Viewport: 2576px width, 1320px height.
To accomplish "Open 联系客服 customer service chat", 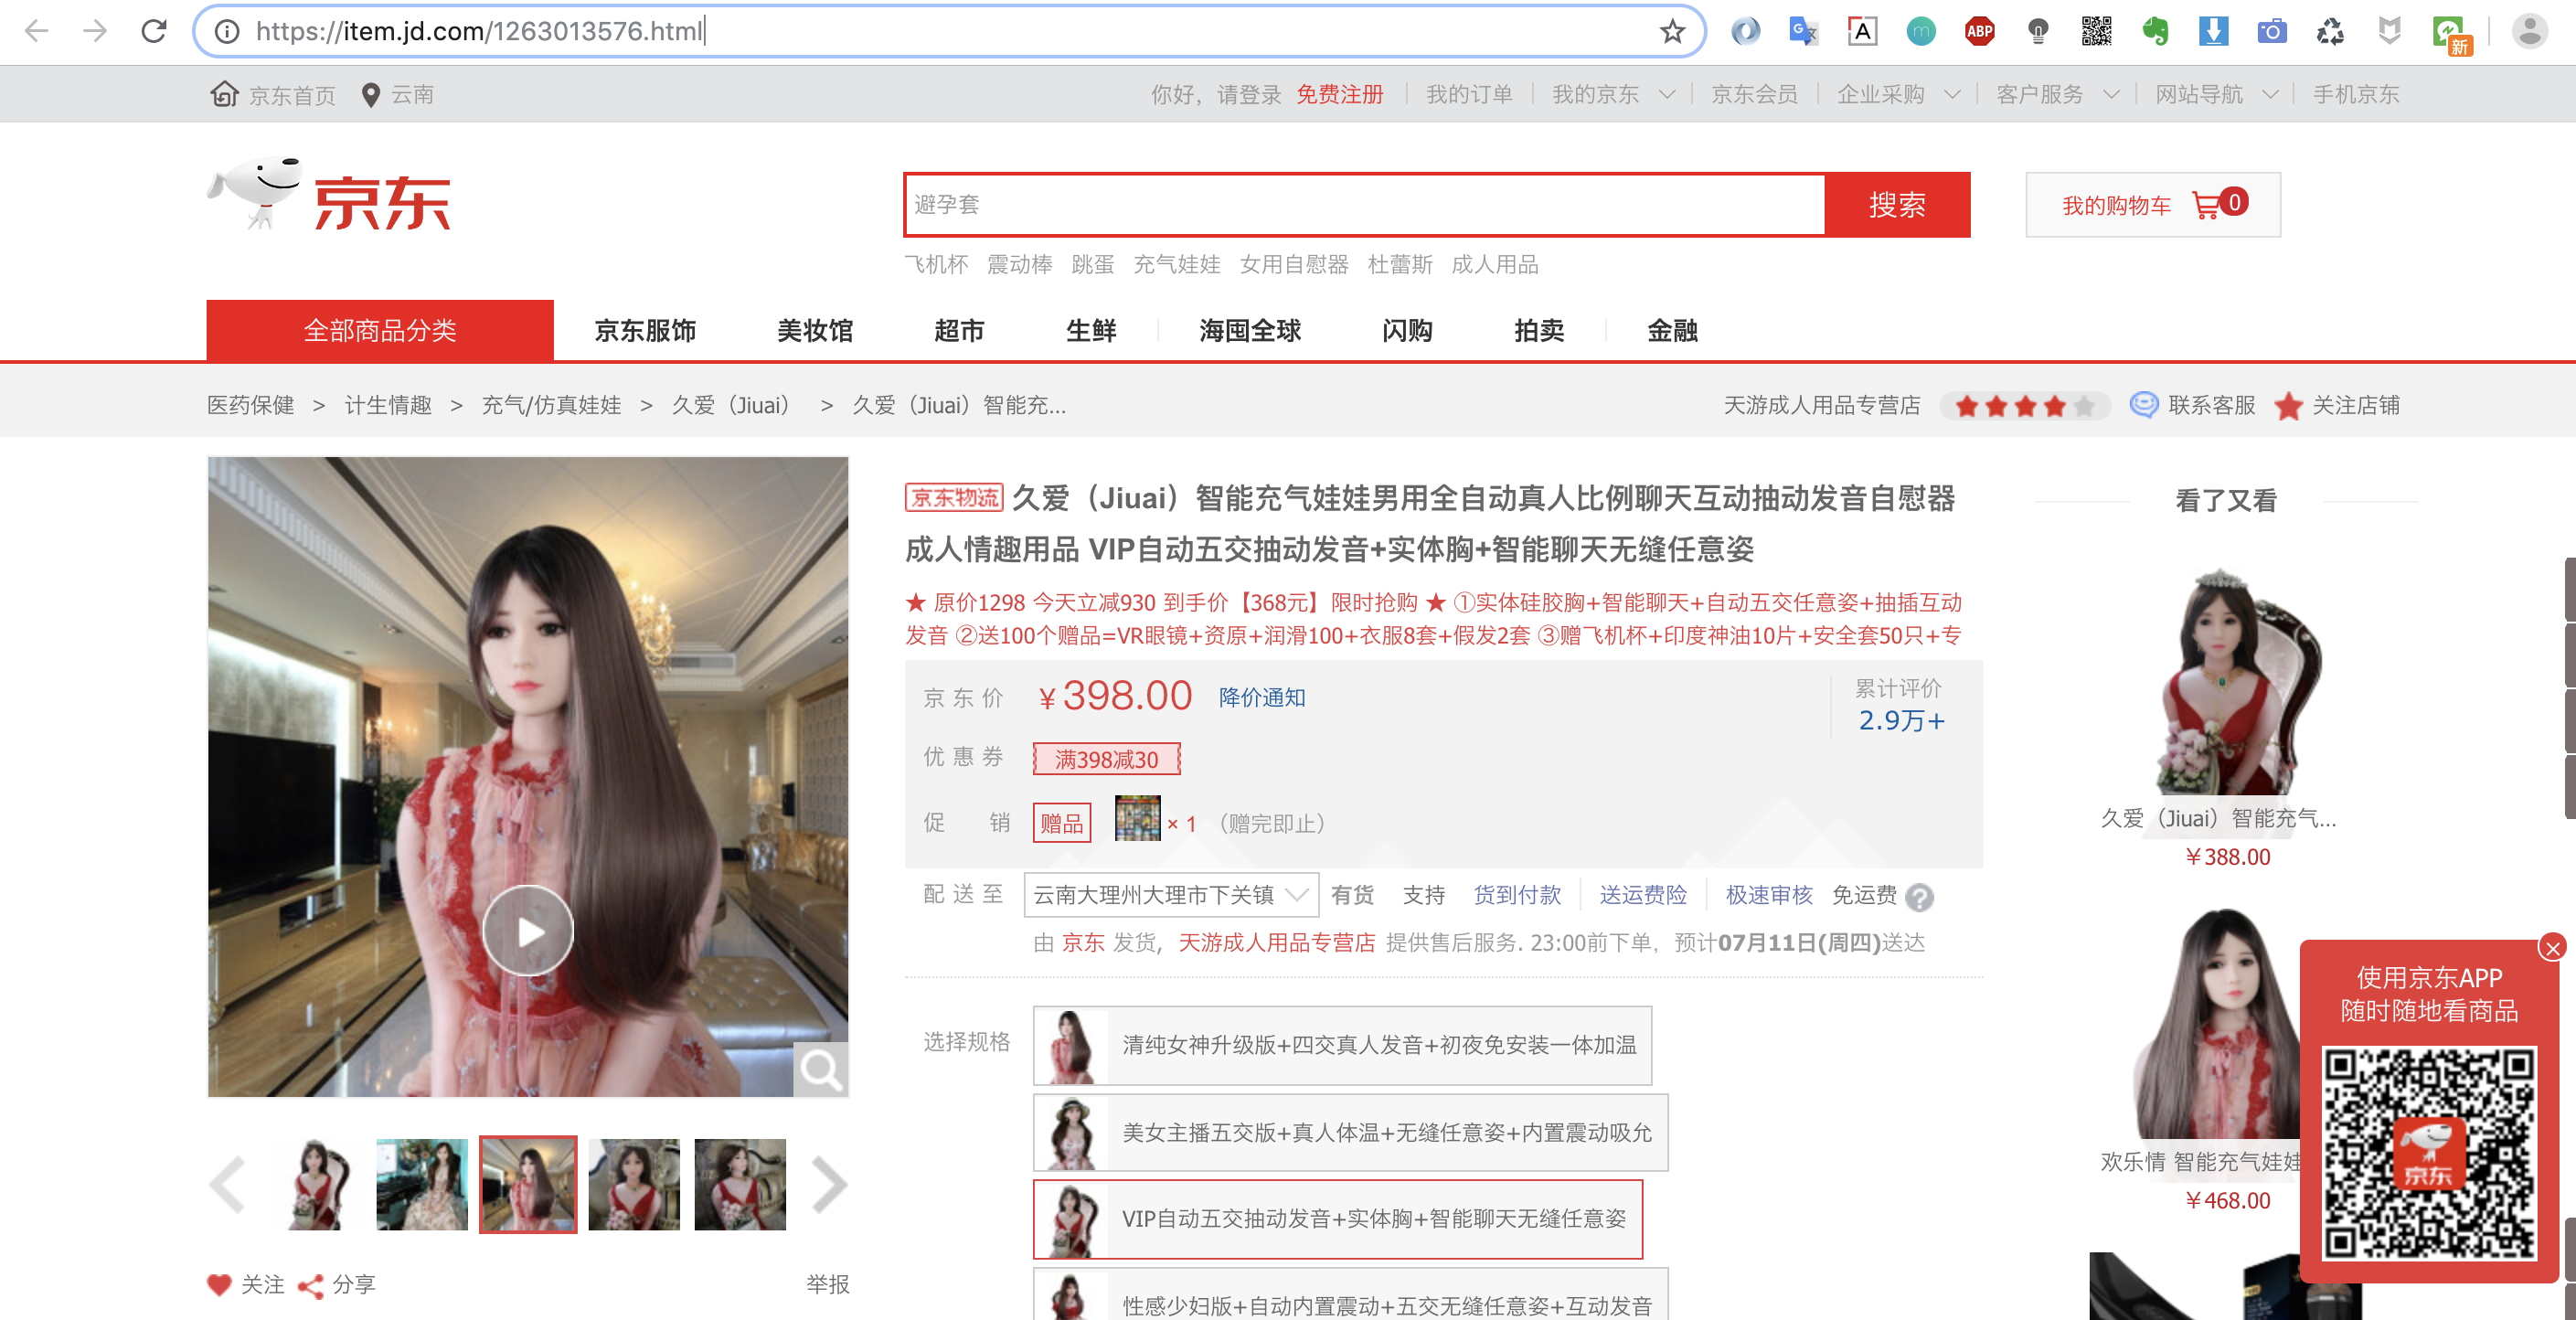I will coord(2210,406).
